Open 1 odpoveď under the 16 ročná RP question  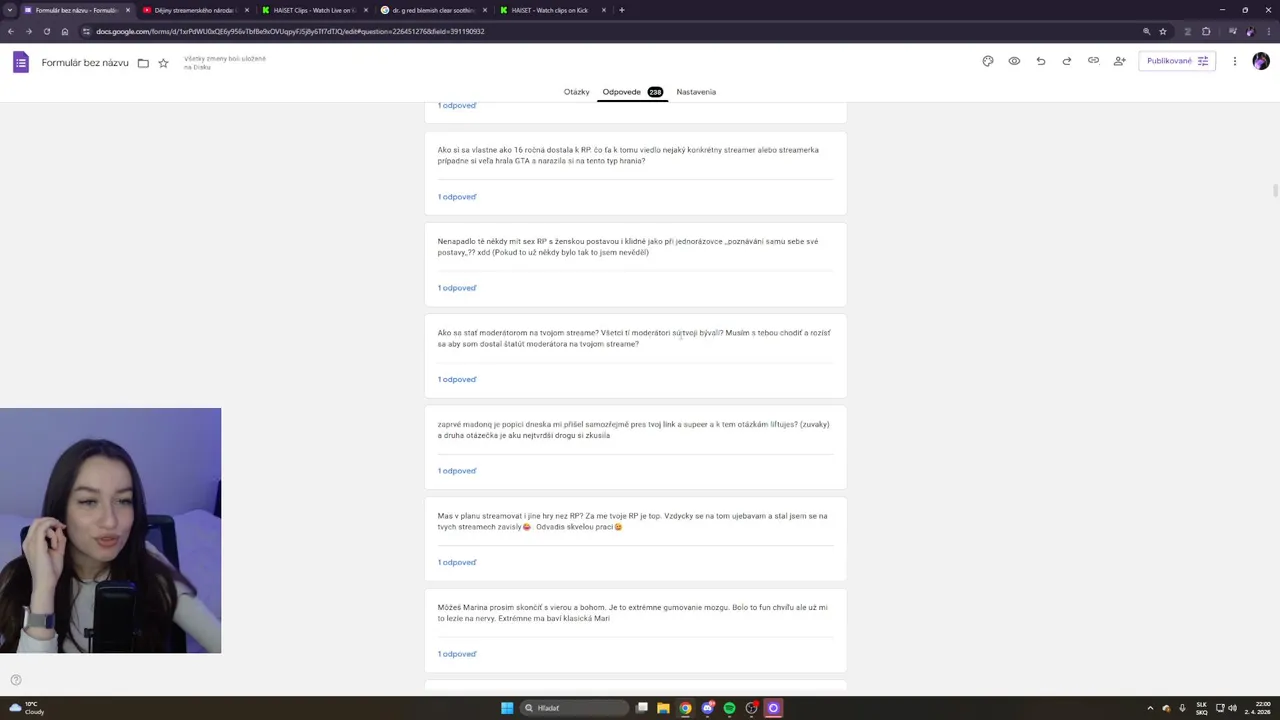click(x=457, y=197)
